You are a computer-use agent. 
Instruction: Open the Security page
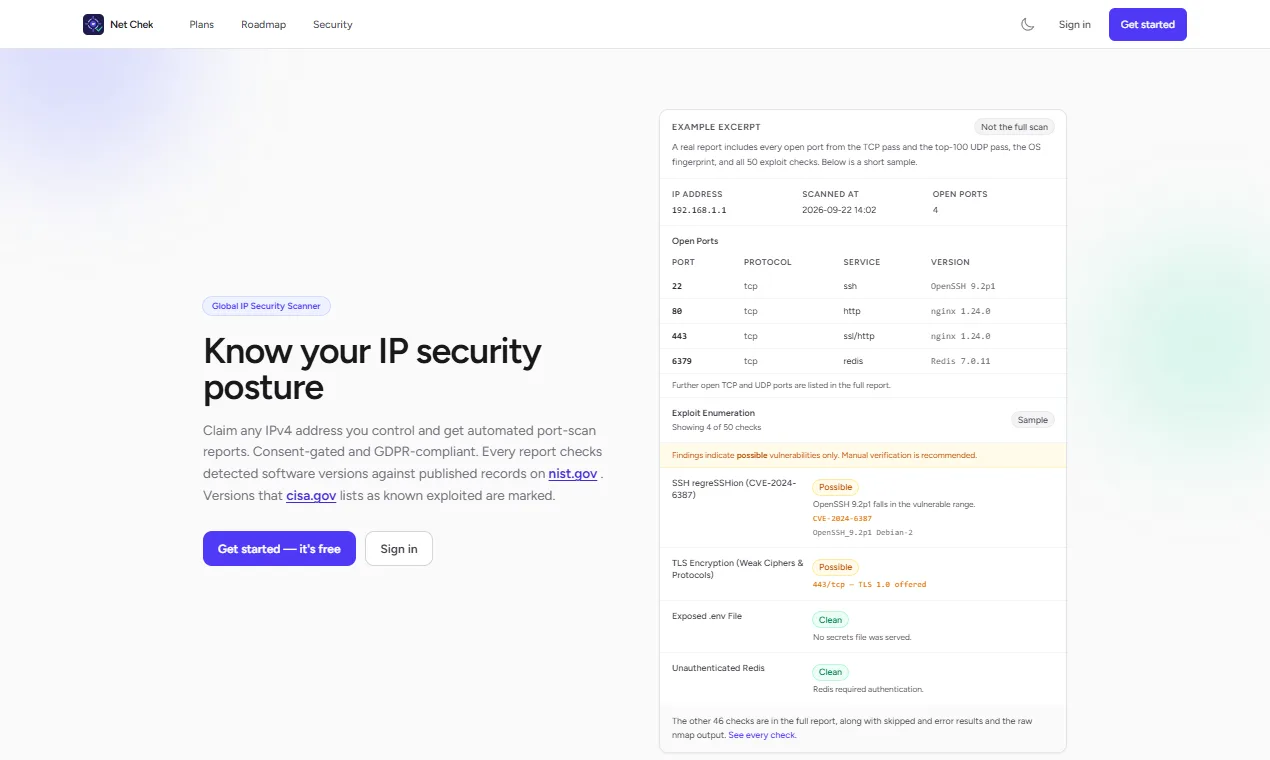332,24
